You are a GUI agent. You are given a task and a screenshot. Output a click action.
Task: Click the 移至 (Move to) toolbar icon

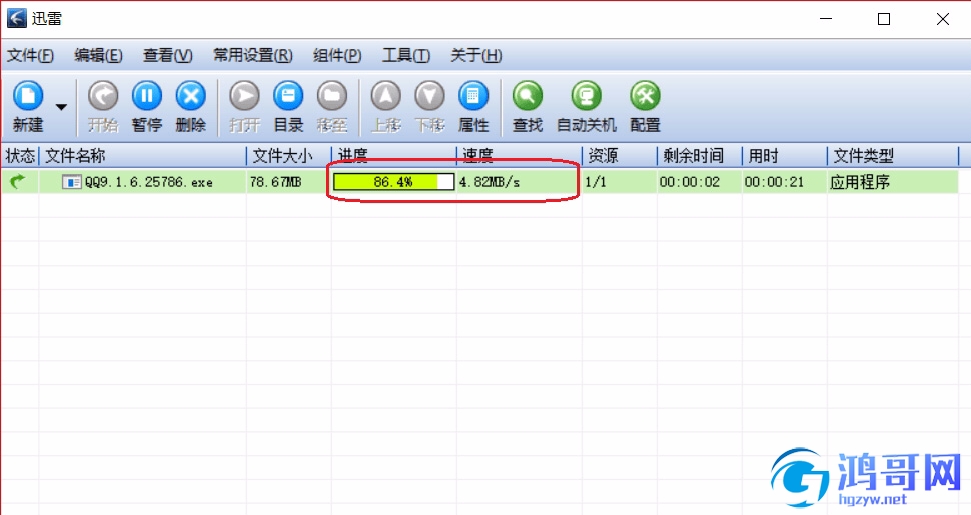[x=332, y=97]
